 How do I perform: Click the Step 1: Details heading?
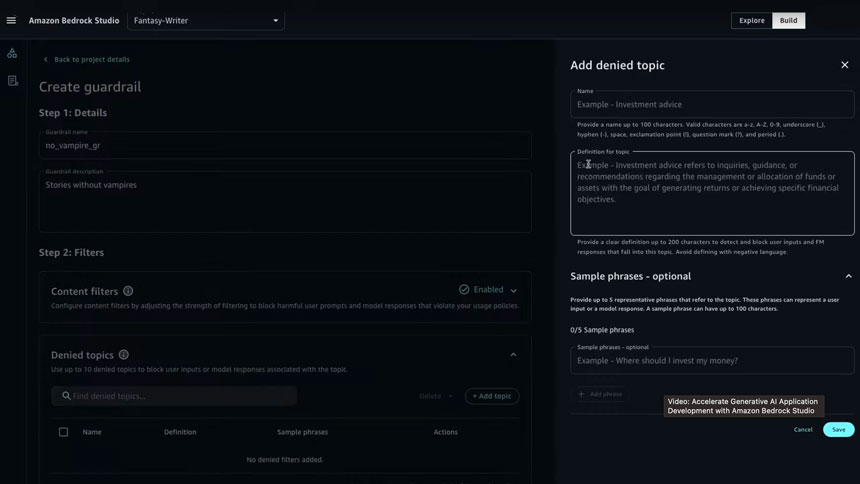73,112
